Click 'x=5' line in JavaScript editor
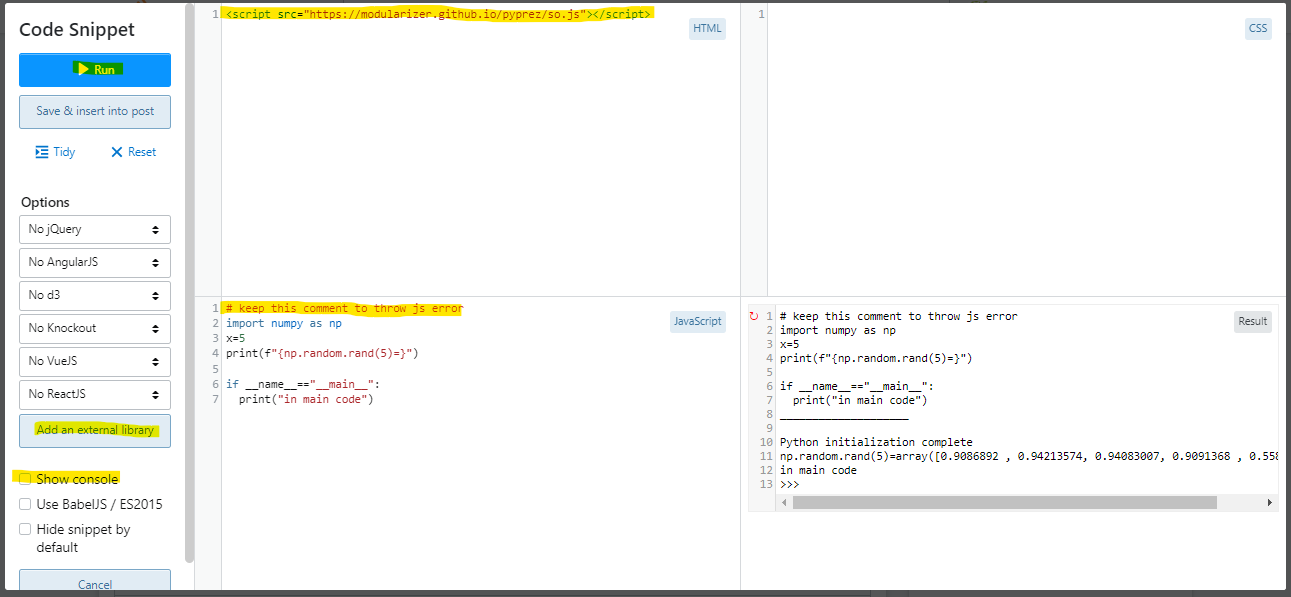 236,338
